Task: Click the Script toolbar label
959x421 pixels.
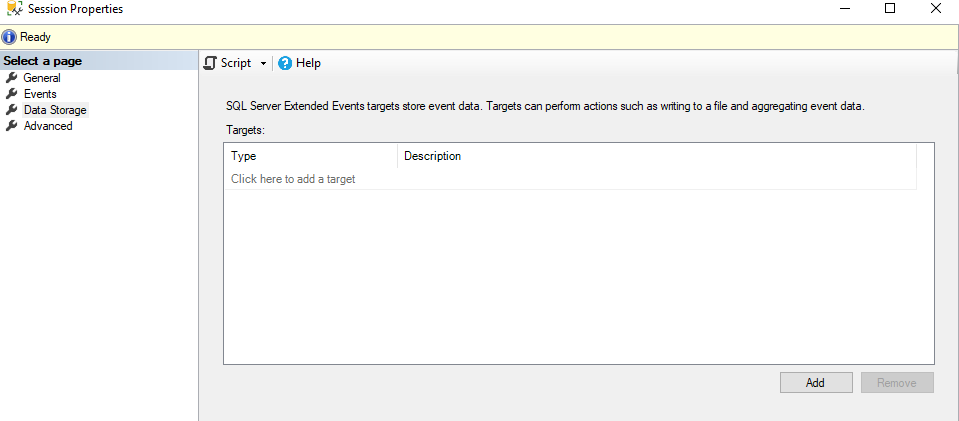Action: [236, 63]
